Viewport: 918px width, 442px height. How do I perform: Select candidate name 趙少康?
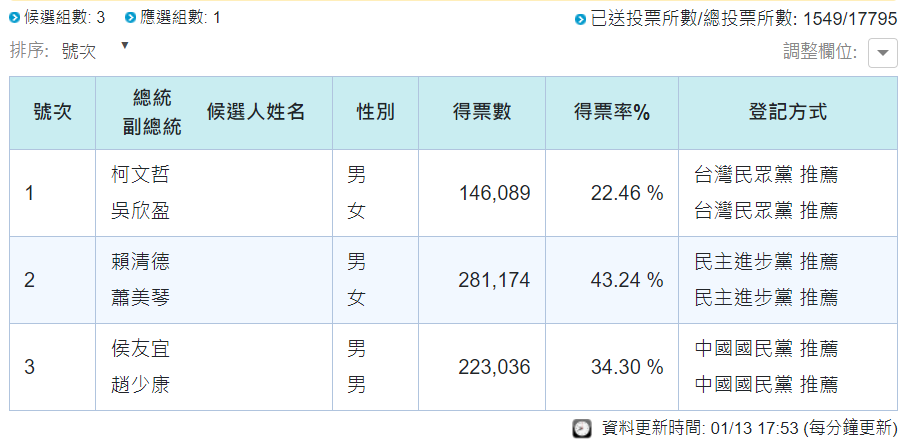pos(141,385)
